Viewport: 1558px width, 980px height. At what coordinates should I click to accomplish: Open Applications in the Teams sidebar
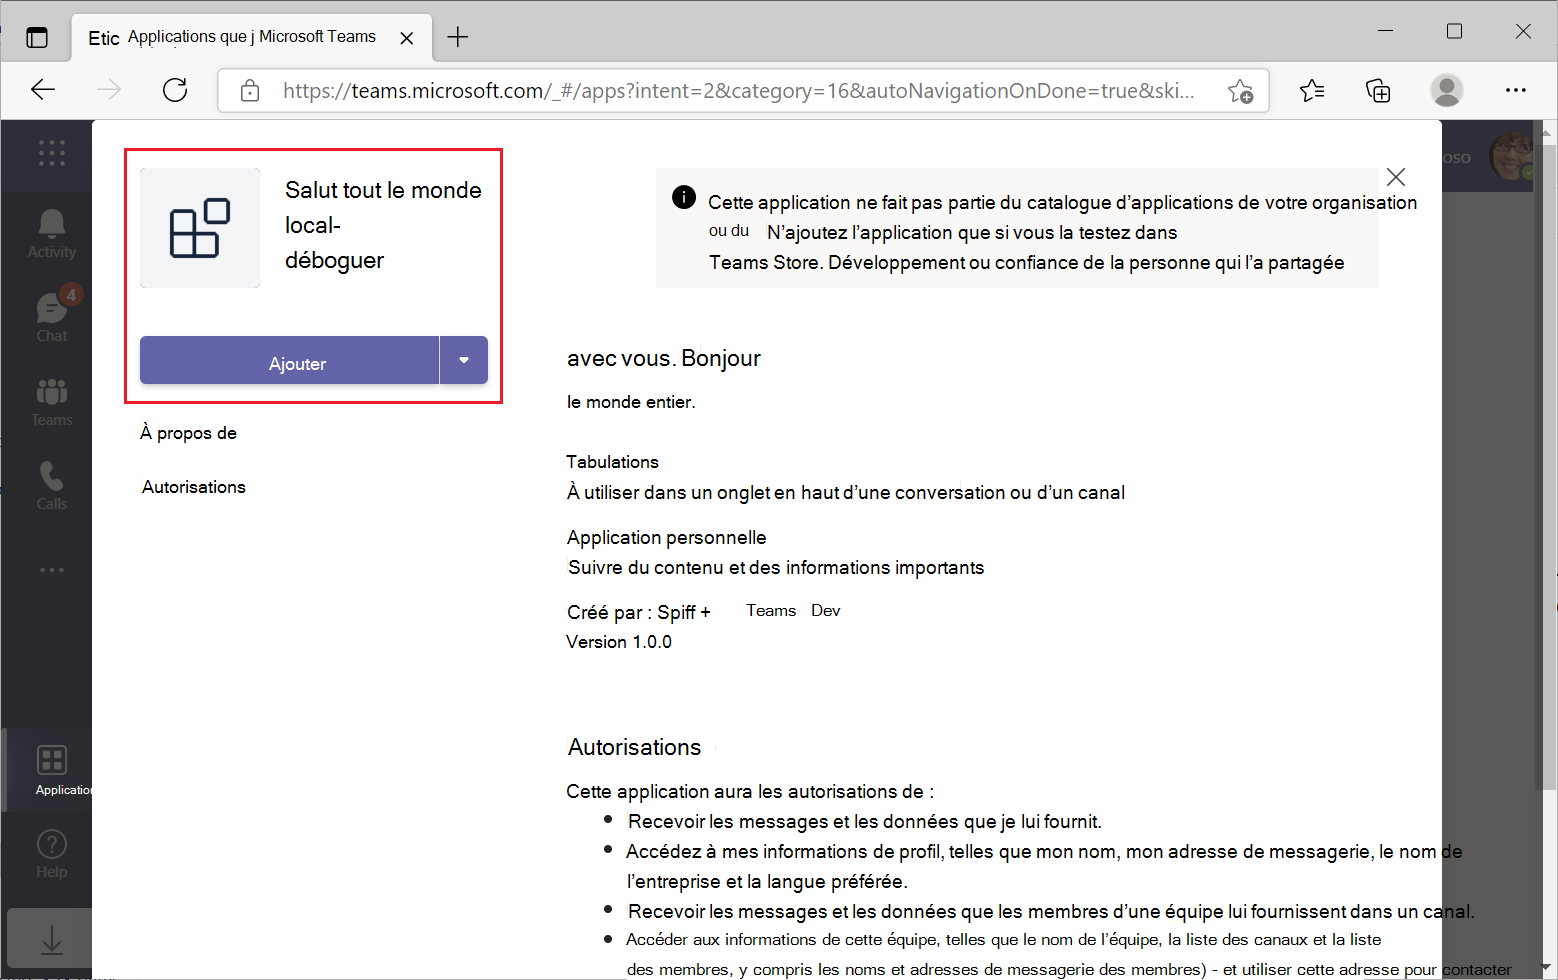point(52,770)
